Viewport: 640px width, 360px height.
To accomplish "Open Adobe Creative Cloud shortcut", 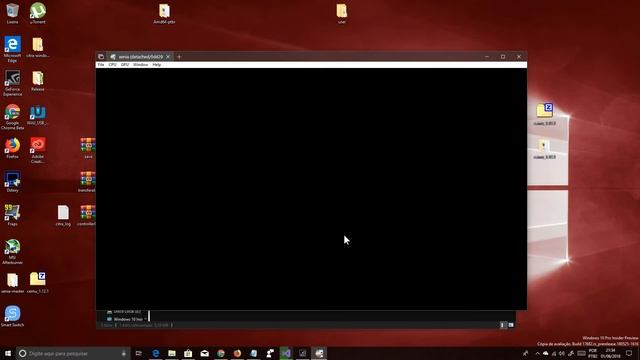I will (38, 150).
